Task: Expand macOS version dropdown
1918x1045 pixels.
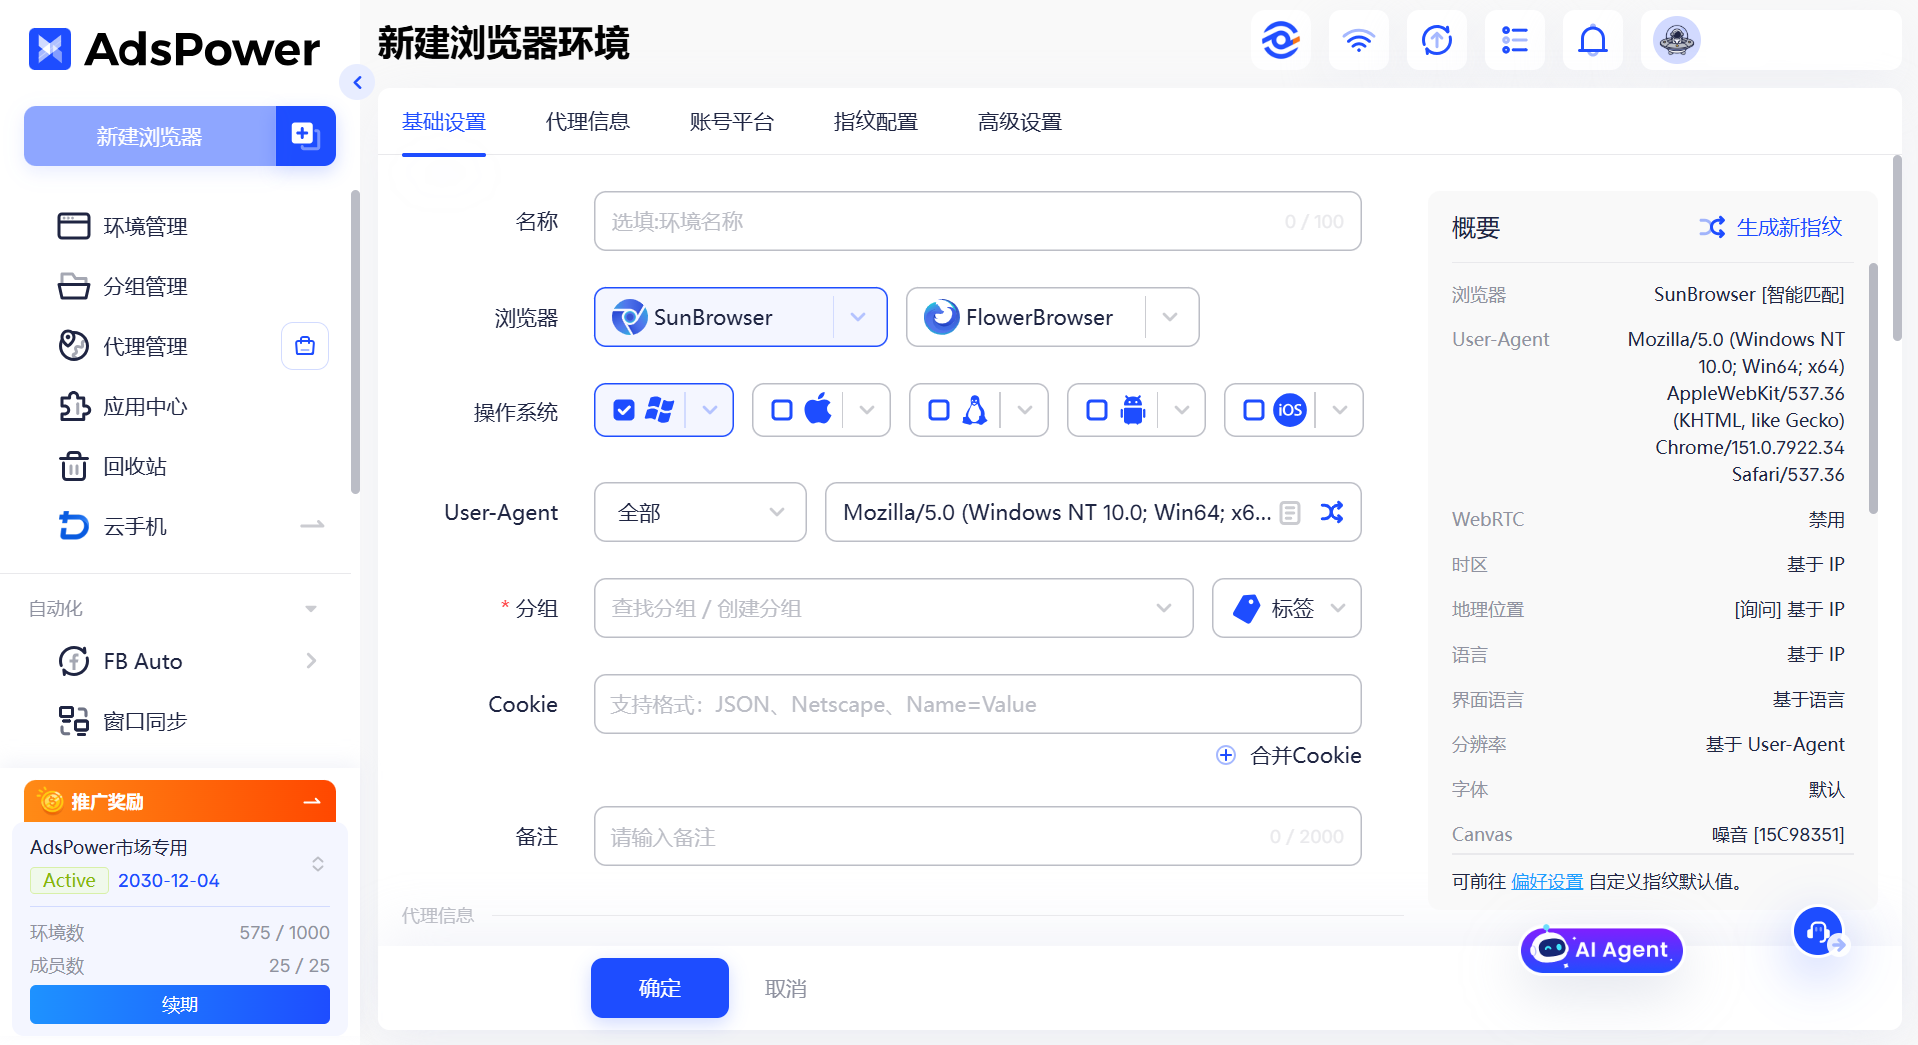Action: [867, 410]
